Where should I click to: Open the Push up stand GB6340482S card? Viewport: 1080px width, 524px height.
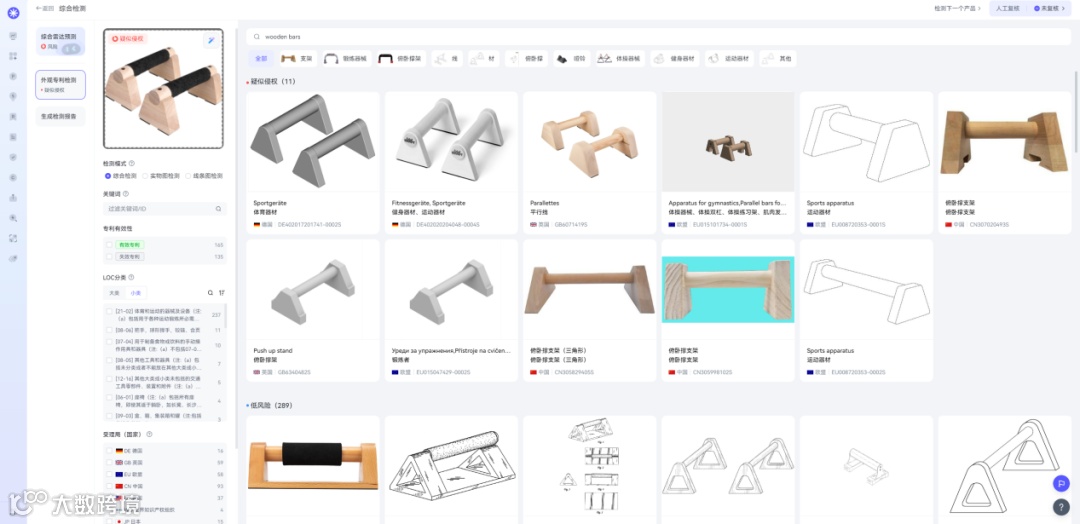[313, 311]
